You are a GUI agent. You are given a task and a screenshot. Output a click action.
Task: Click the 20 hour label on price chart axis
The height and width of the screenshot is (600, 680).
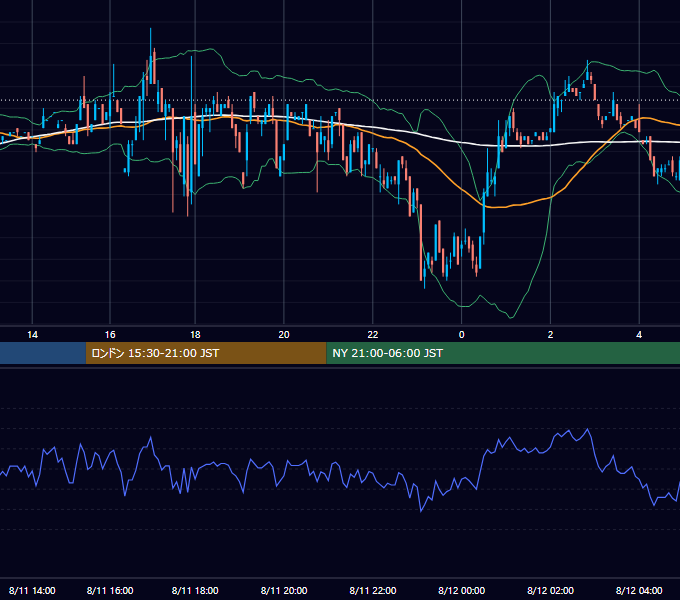click(x=284, y=335)
